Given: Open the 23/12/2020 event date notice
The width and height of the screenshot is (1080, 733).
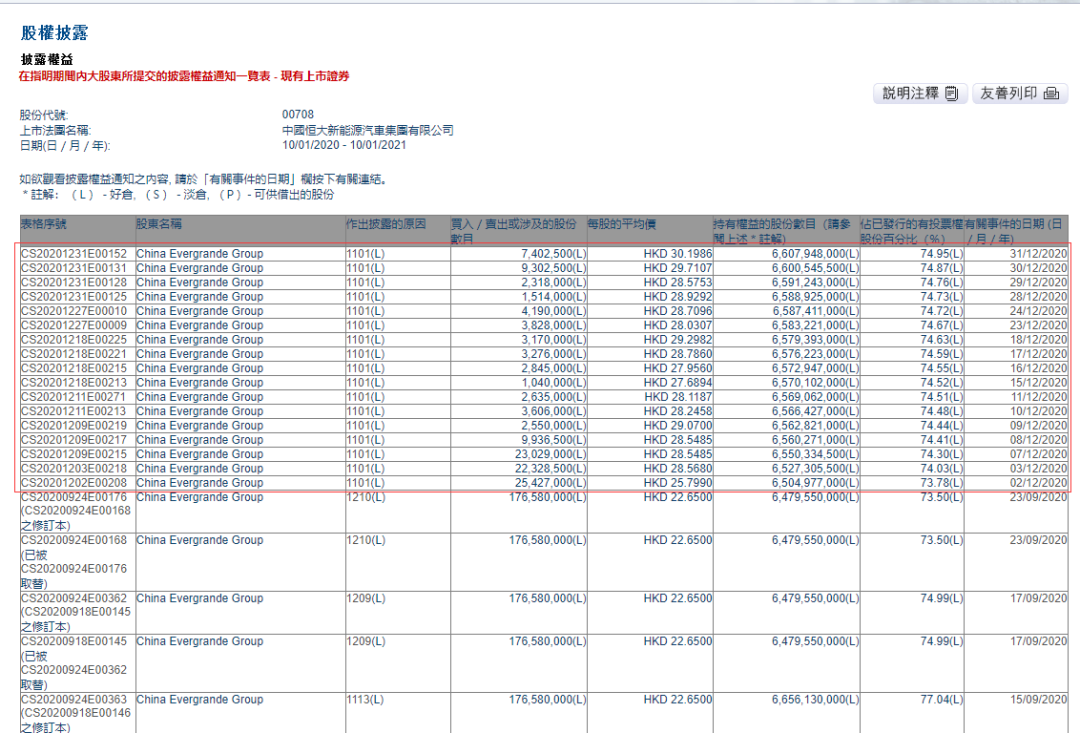Looking at the screenshot, I should coord(1038,325).
